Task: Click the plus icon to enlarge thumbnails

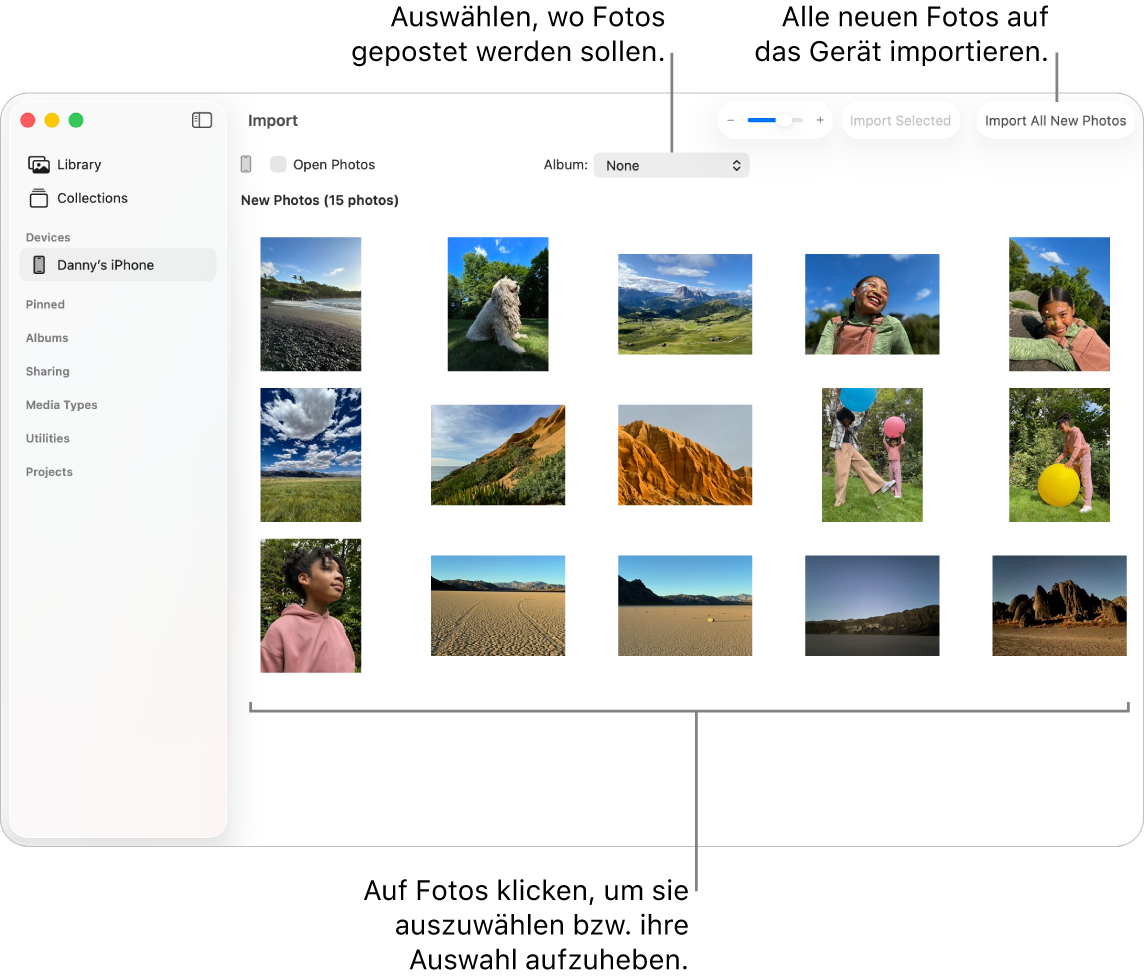Action: click(819, 120)
